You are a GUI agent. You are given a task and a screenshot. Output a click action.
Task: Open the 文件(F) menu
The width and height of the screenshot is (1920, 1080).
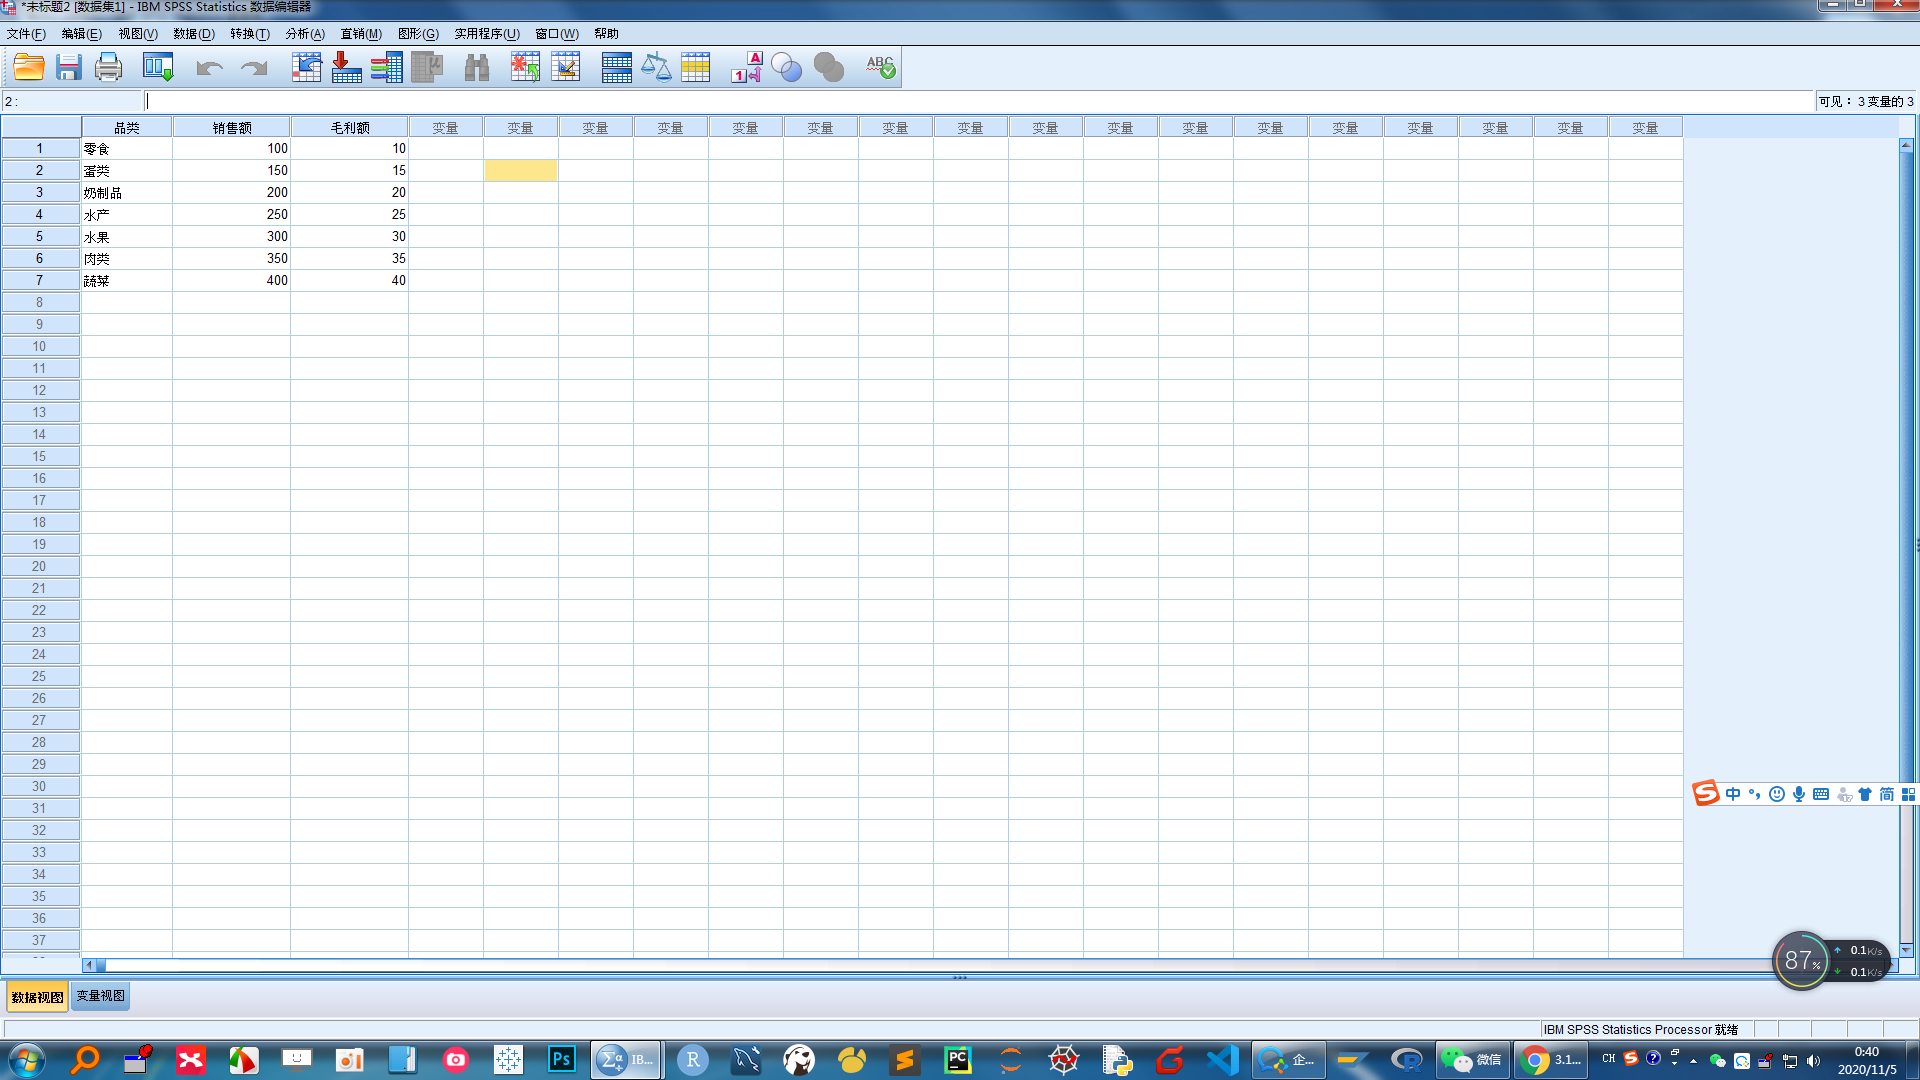click(x=26, y=33)
